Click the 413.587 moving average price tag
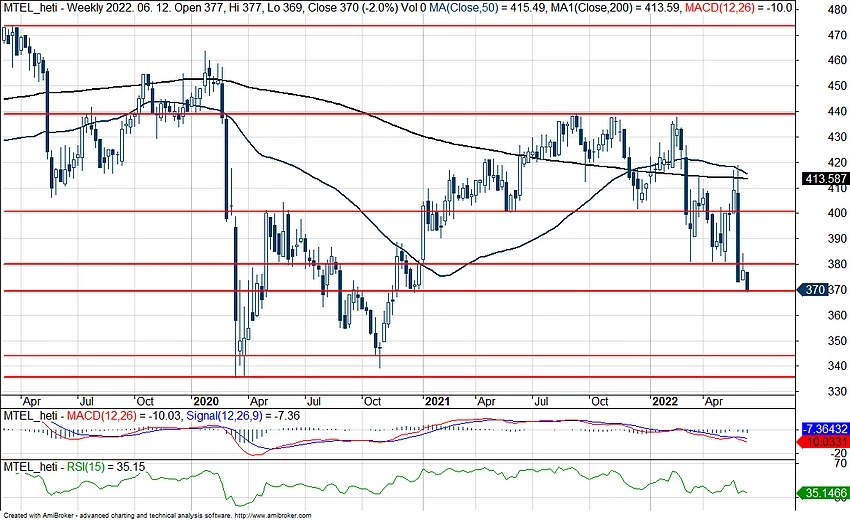Viewport: 850px width, 520px height. [823, 180]
